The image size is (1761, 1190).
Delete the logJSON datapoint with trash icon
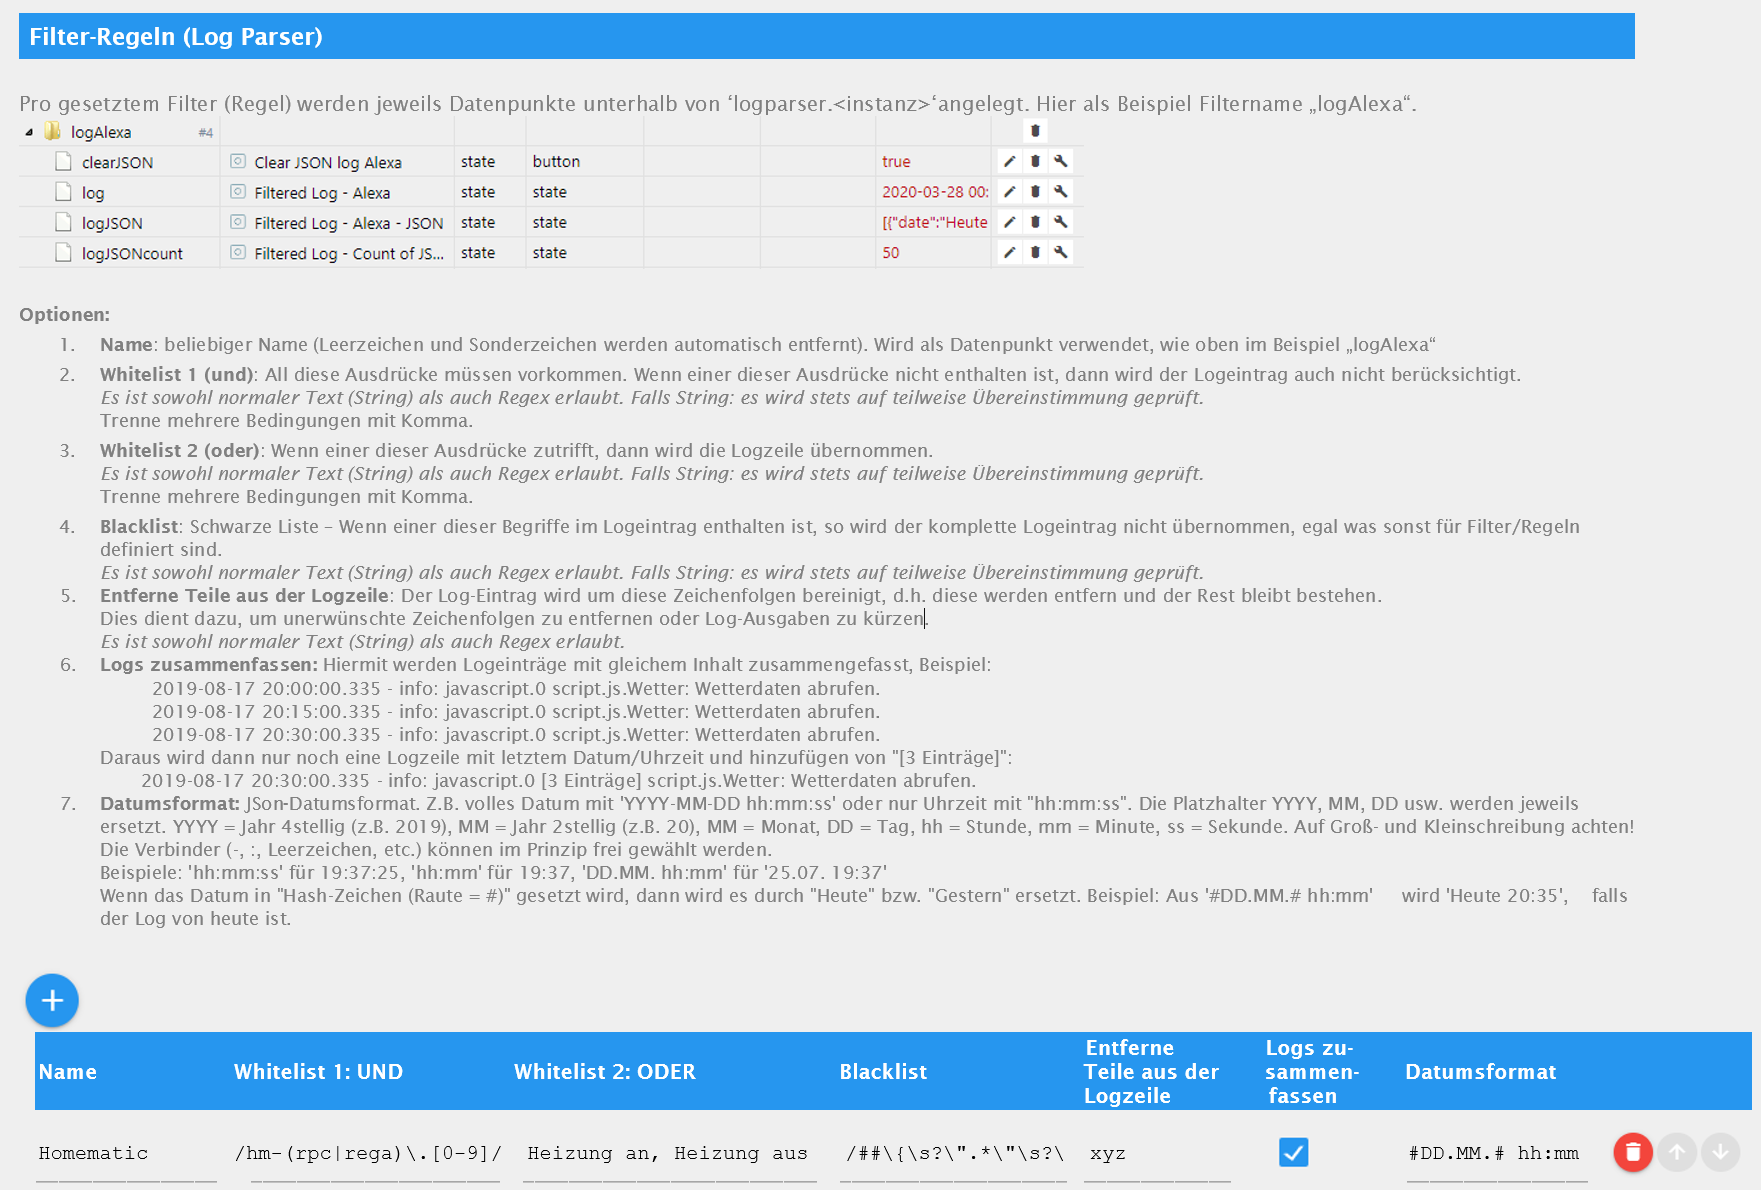point(1035,222)
